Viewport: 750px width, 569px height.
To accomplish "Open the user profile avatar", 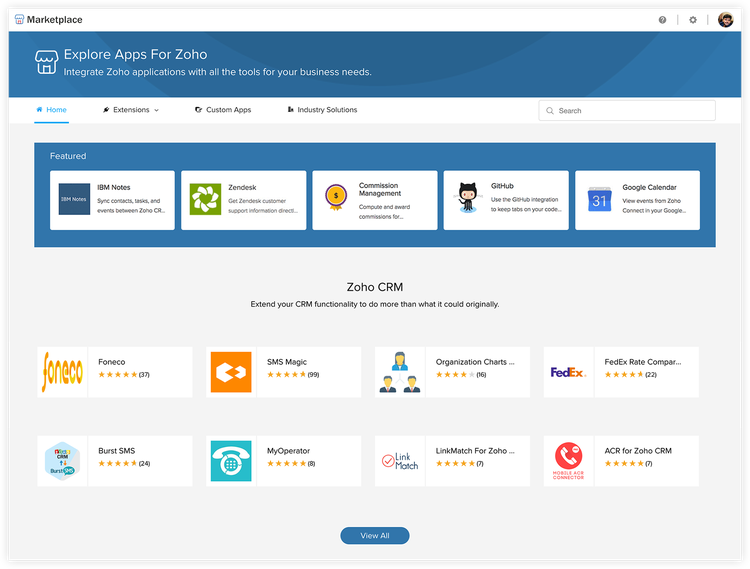I will [x=726, y=20].
